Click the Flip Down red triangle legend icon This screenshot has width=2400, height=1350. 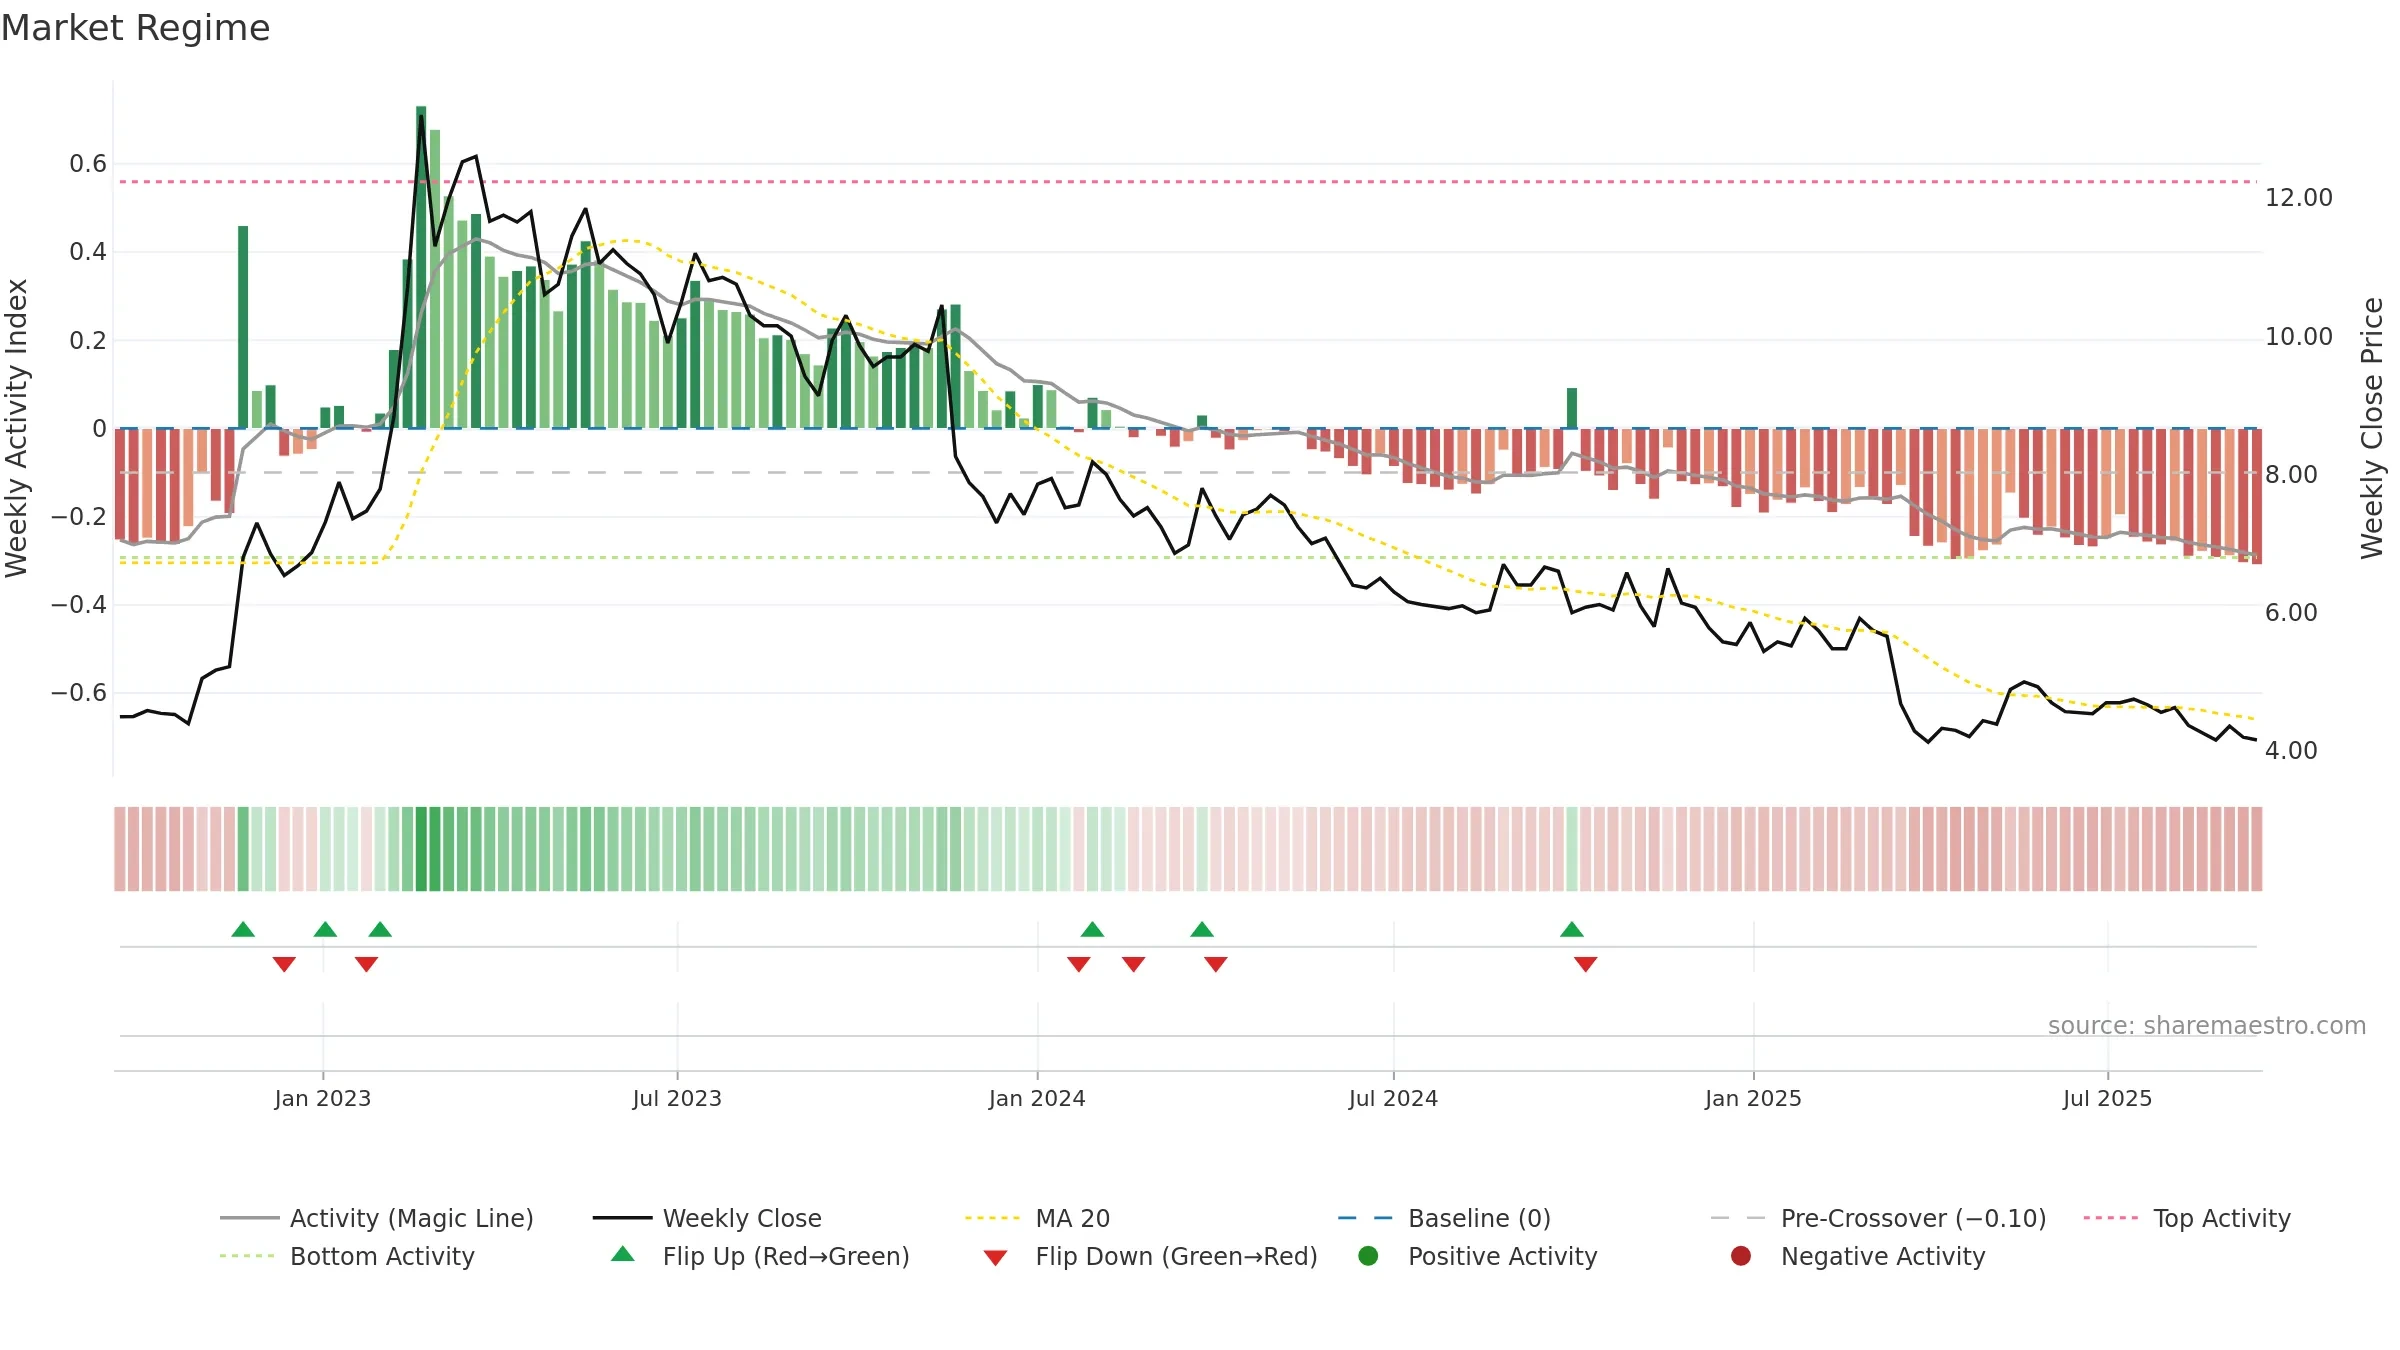coord(995,1258)
